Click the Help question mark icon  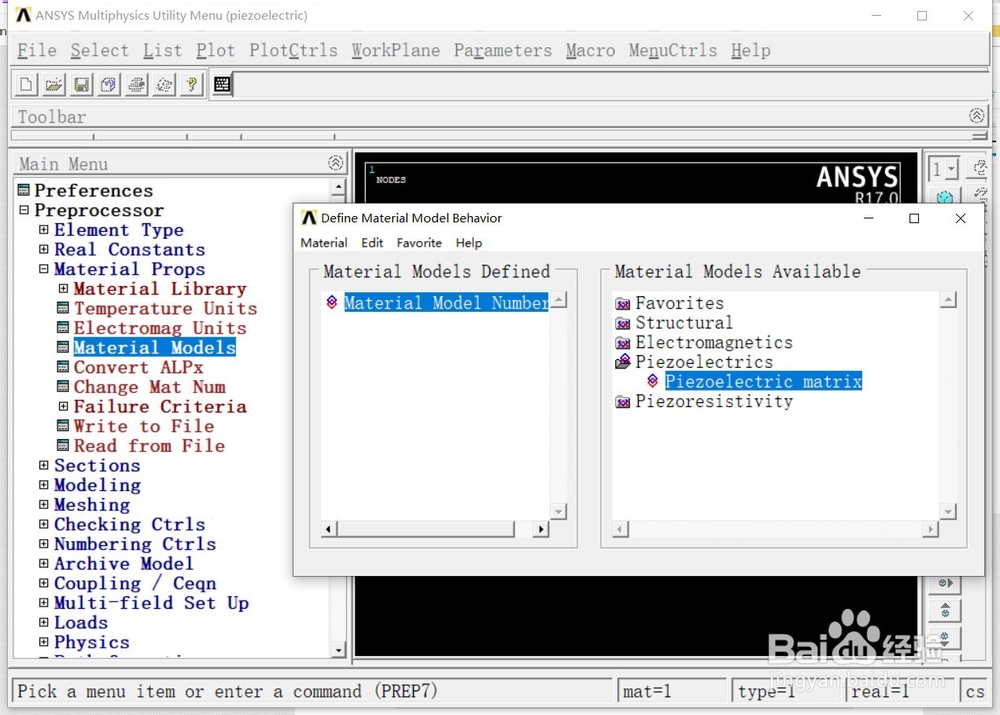point(191,84)
